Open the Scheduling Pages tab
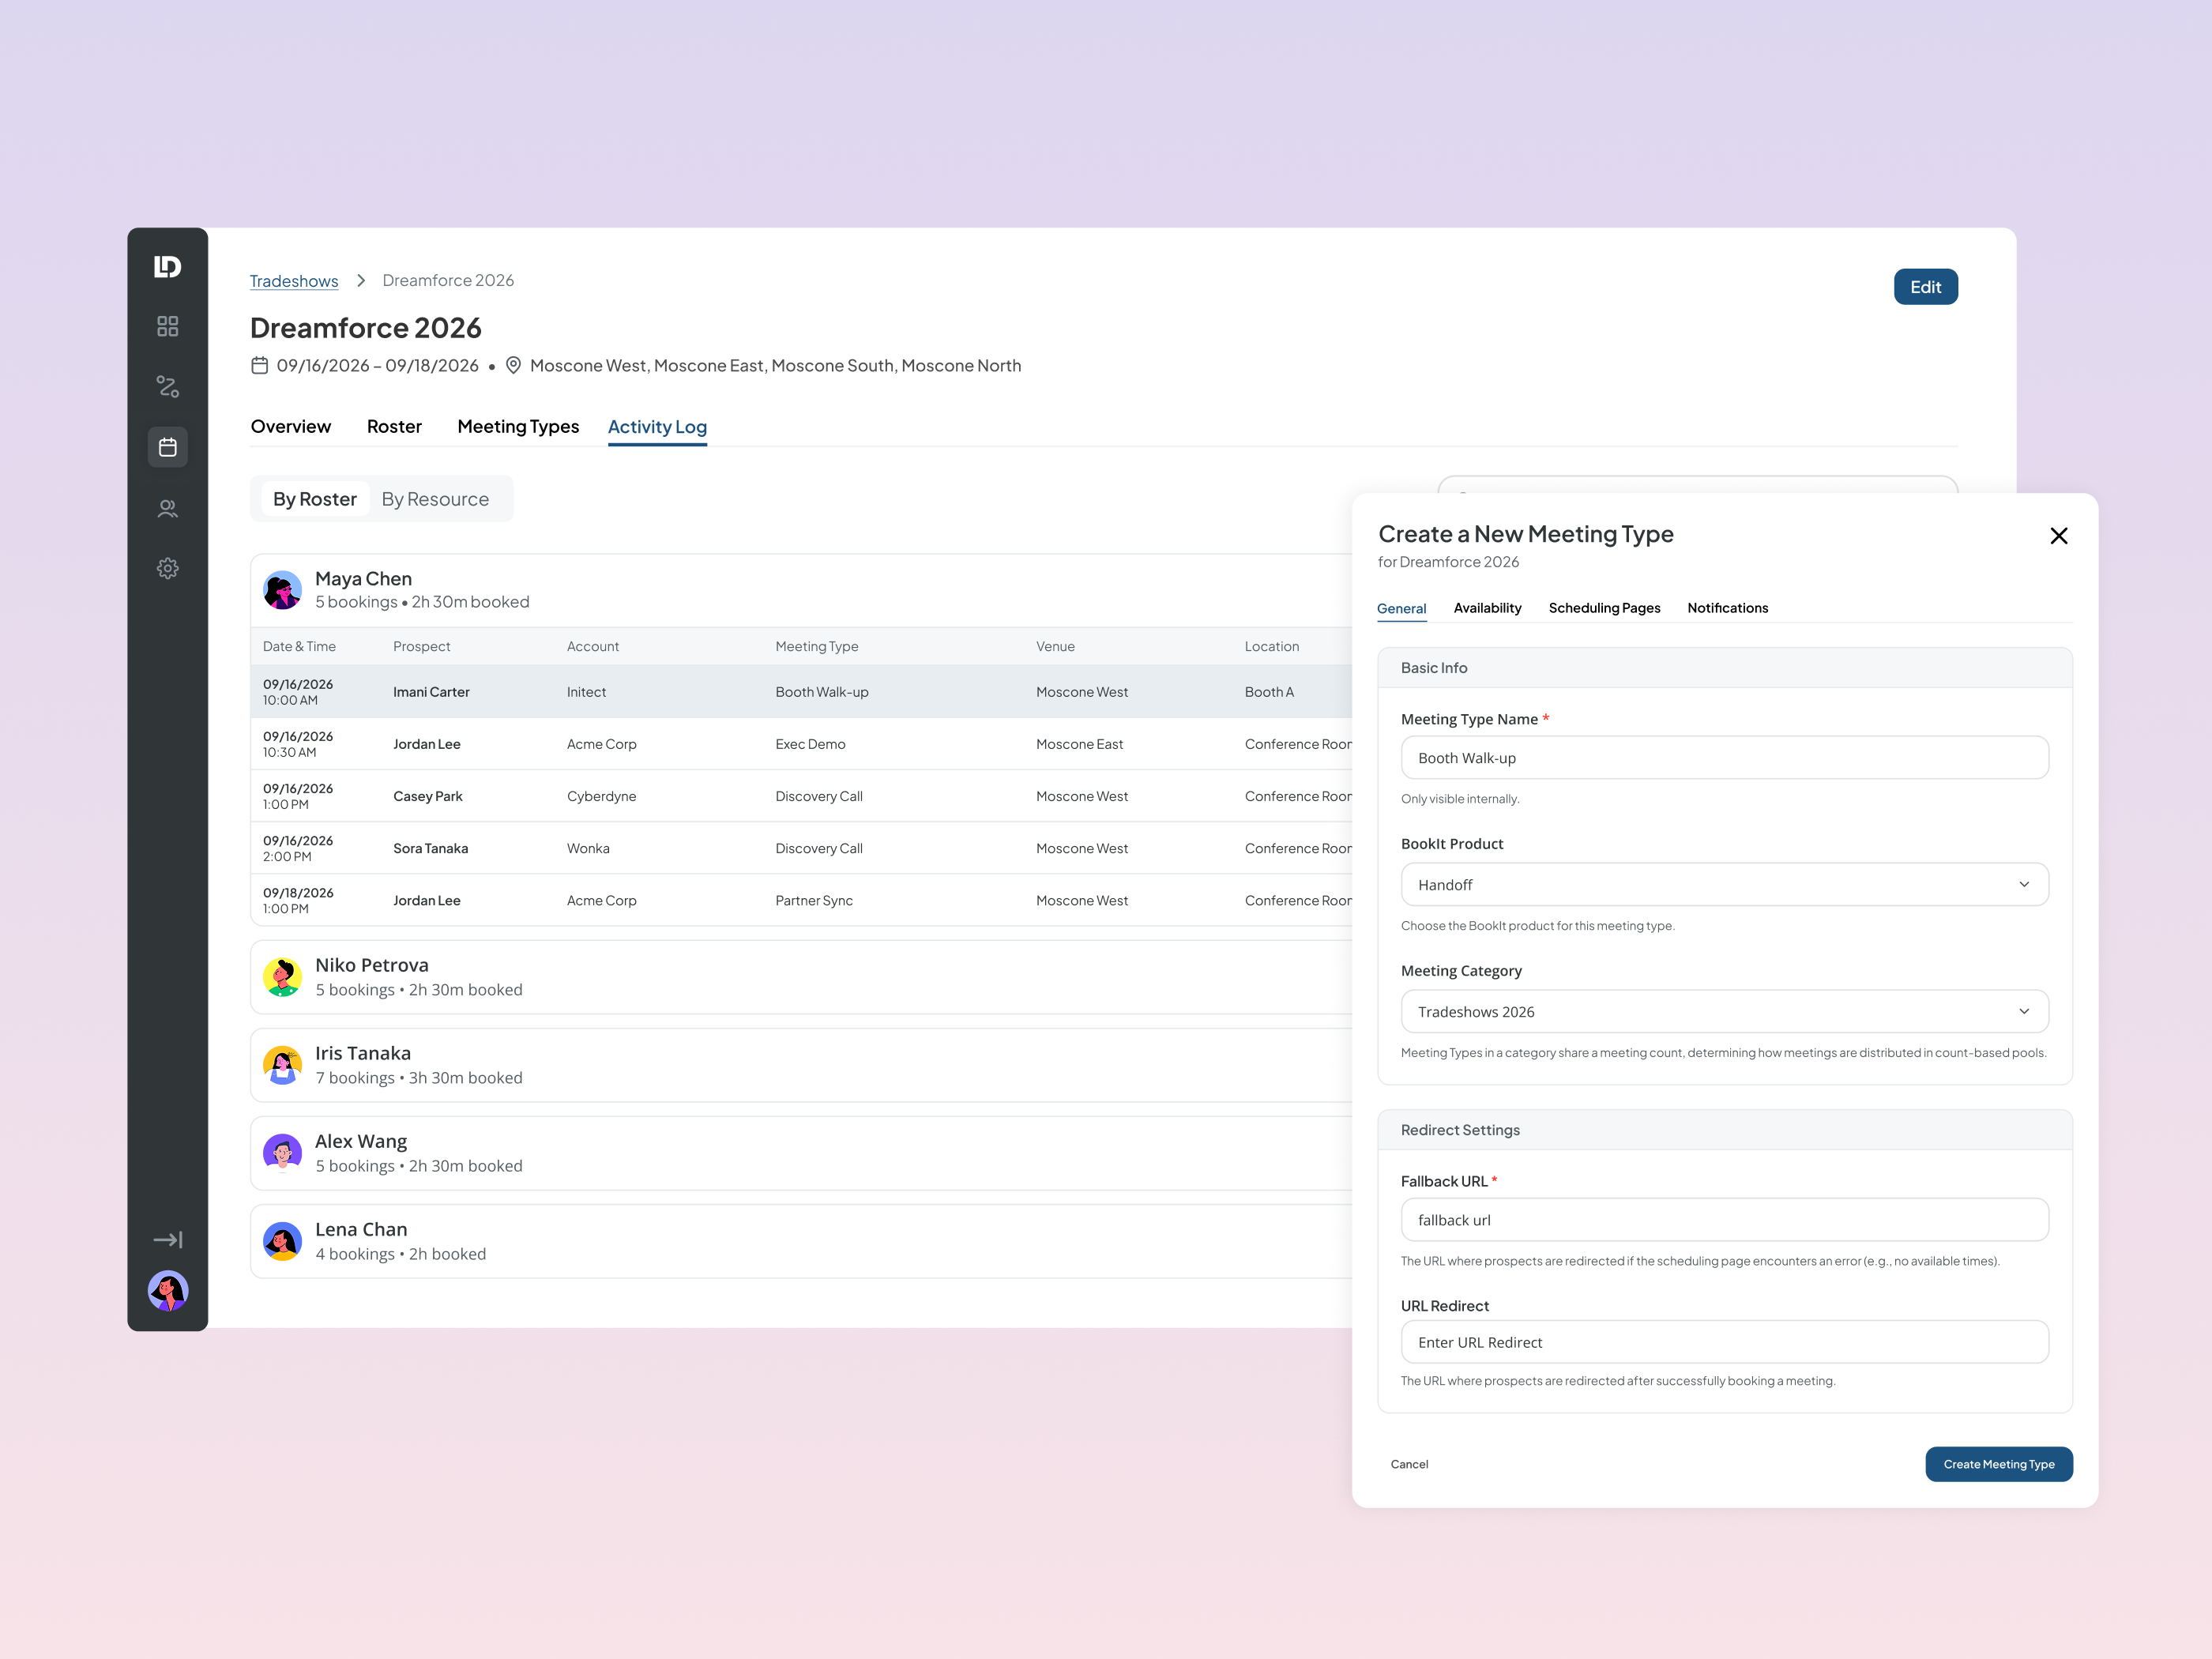The height and width of the screenshot is (1659, 2212). 1604,608
